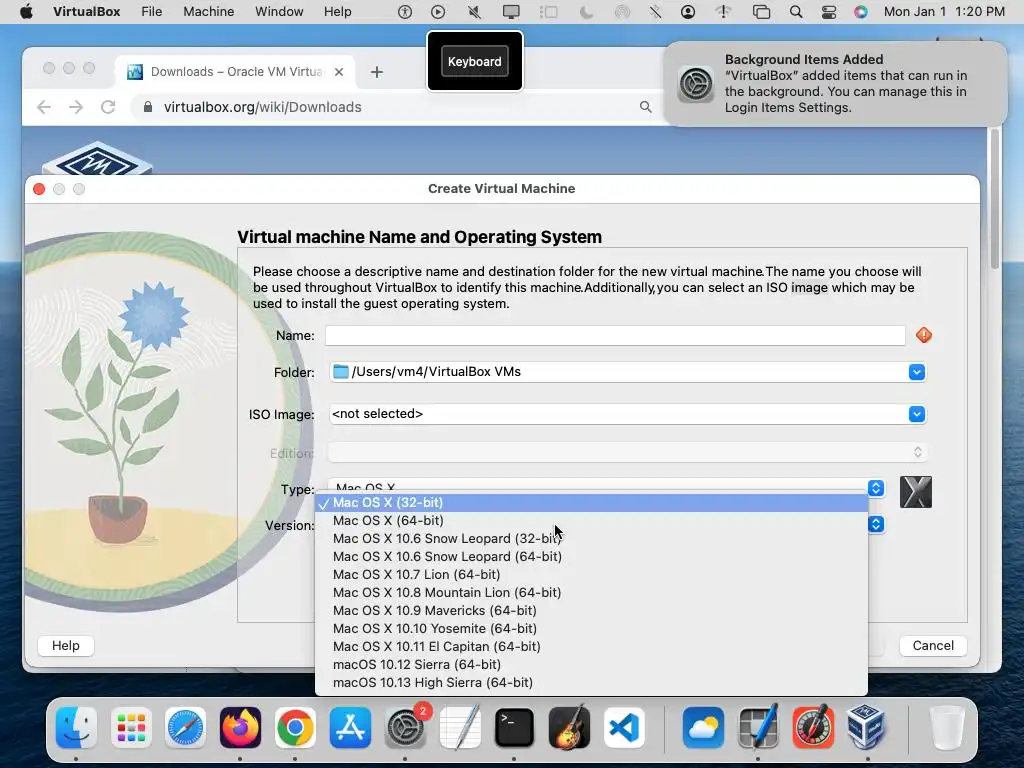Click the Mac OS X type logo image
Screen dimensions: 1024x768
(916, 492)
